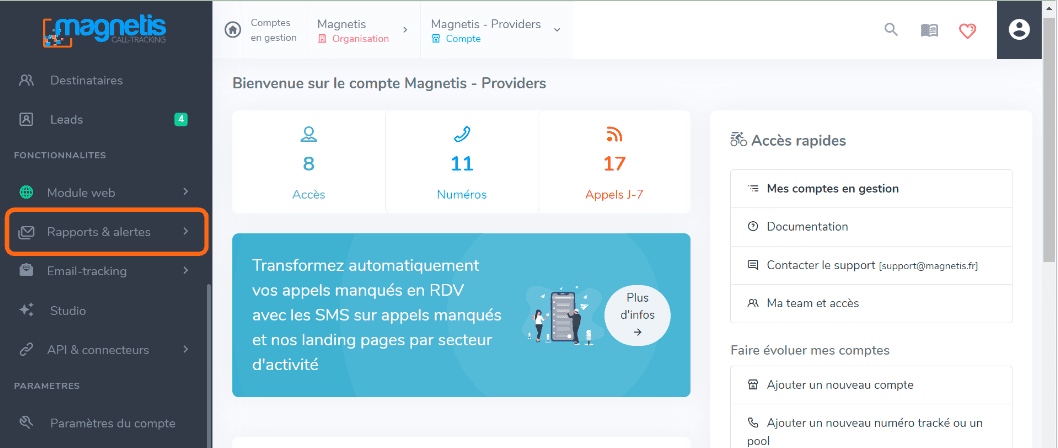Click the 17 Appels J-7 stat card
Image resolution: width=1058 pixels, height=448 pixels.
(614, 162)
